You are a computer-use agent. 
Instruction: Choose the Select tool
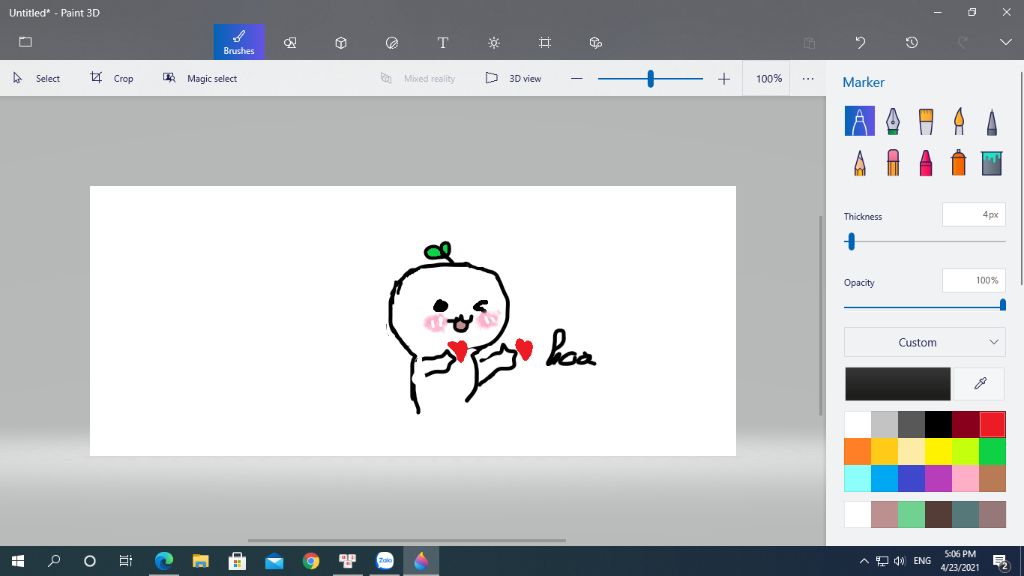coord(37,78)
